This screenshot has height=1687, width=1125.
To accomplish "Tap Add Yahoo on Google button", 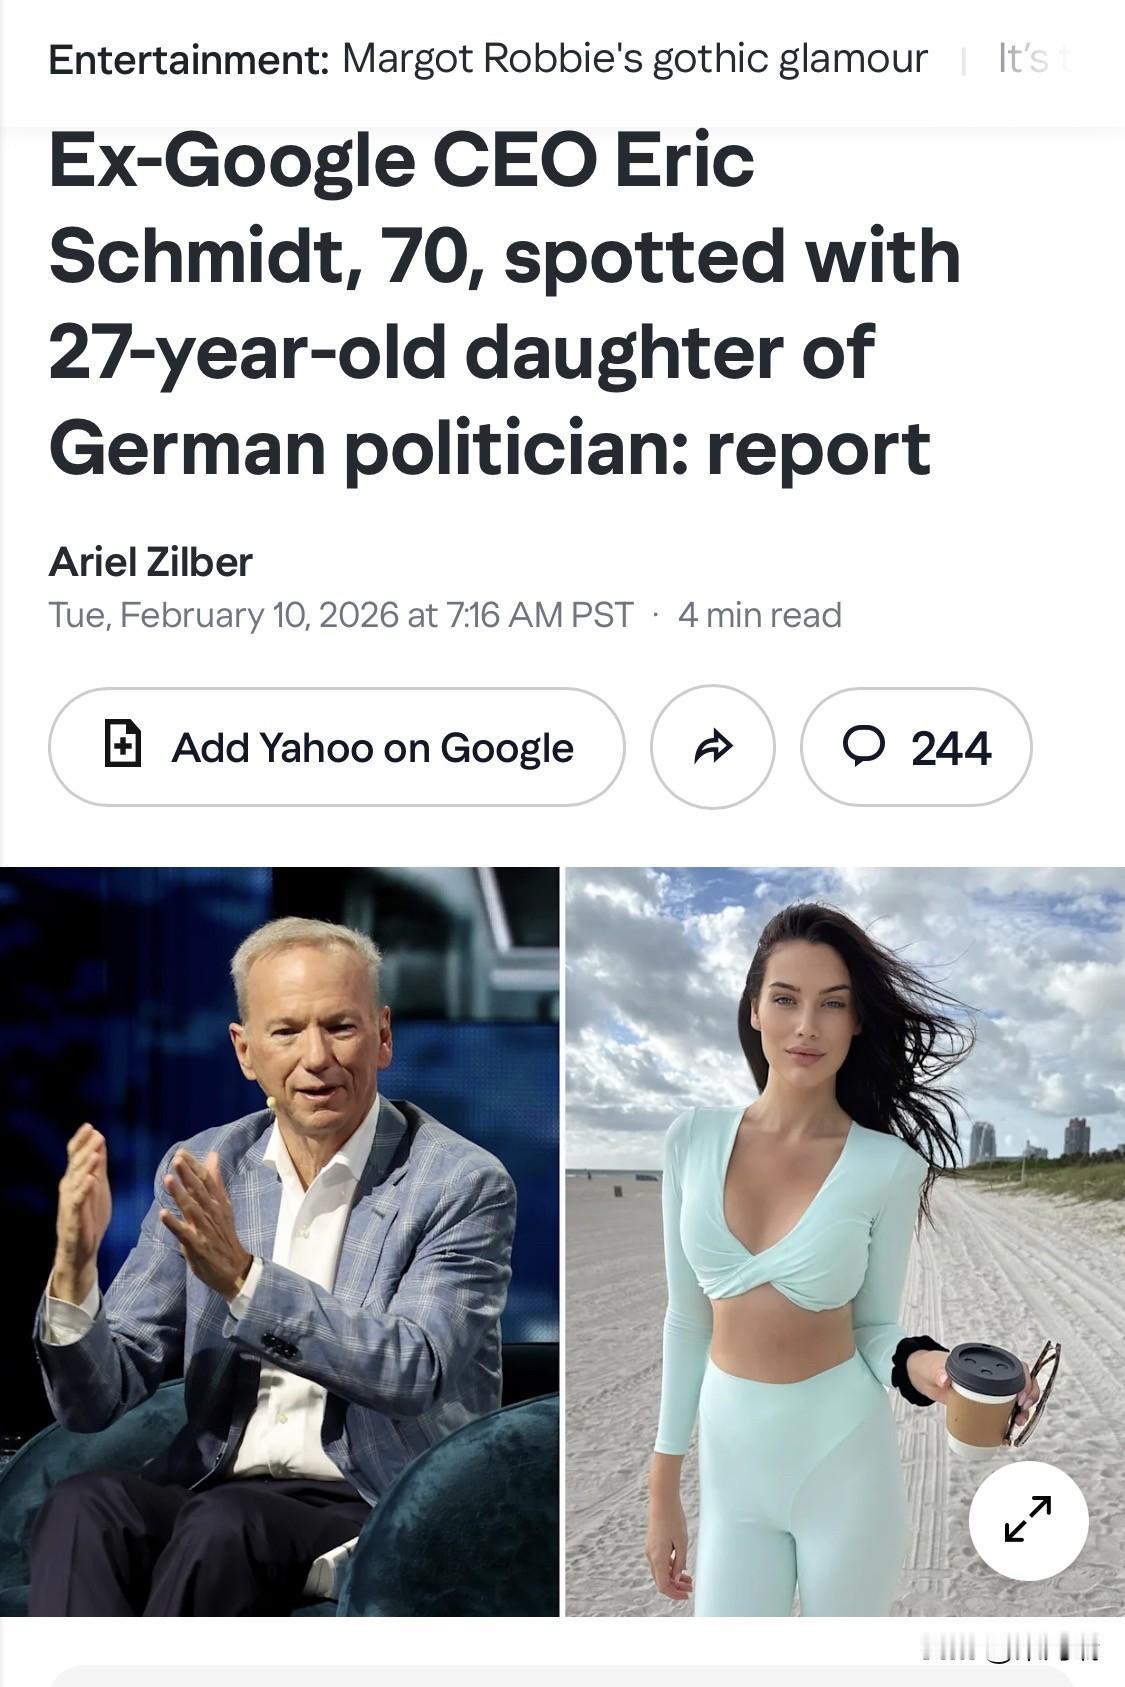I will [x=337, y=746].
